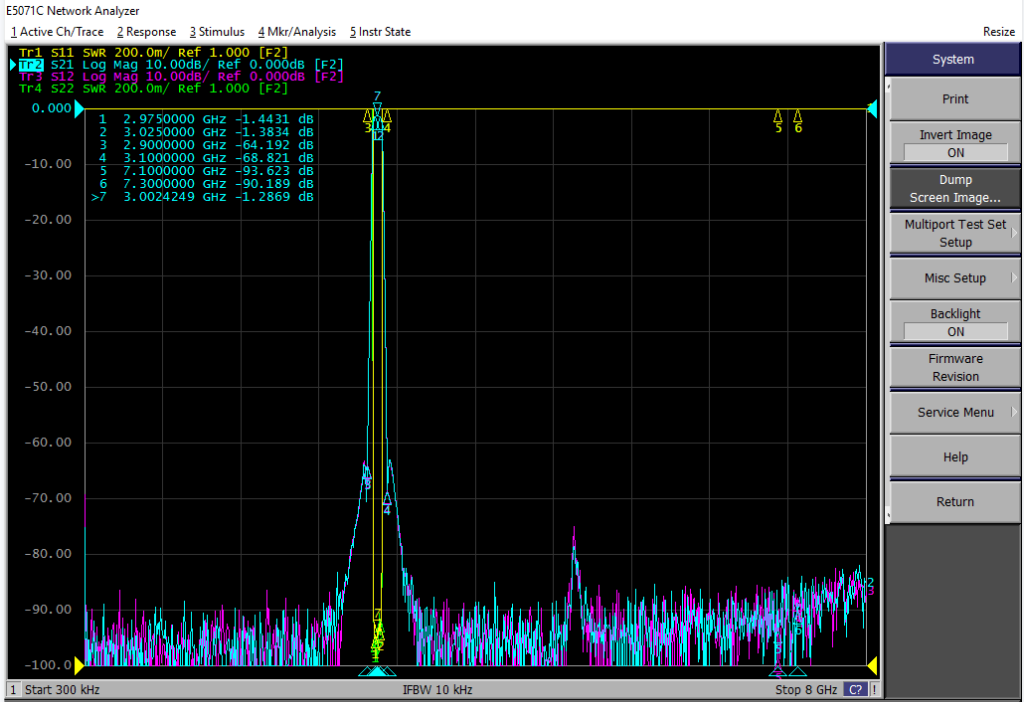
Task: Expand the Service Menu submenu
Action: tap(955, 412)
